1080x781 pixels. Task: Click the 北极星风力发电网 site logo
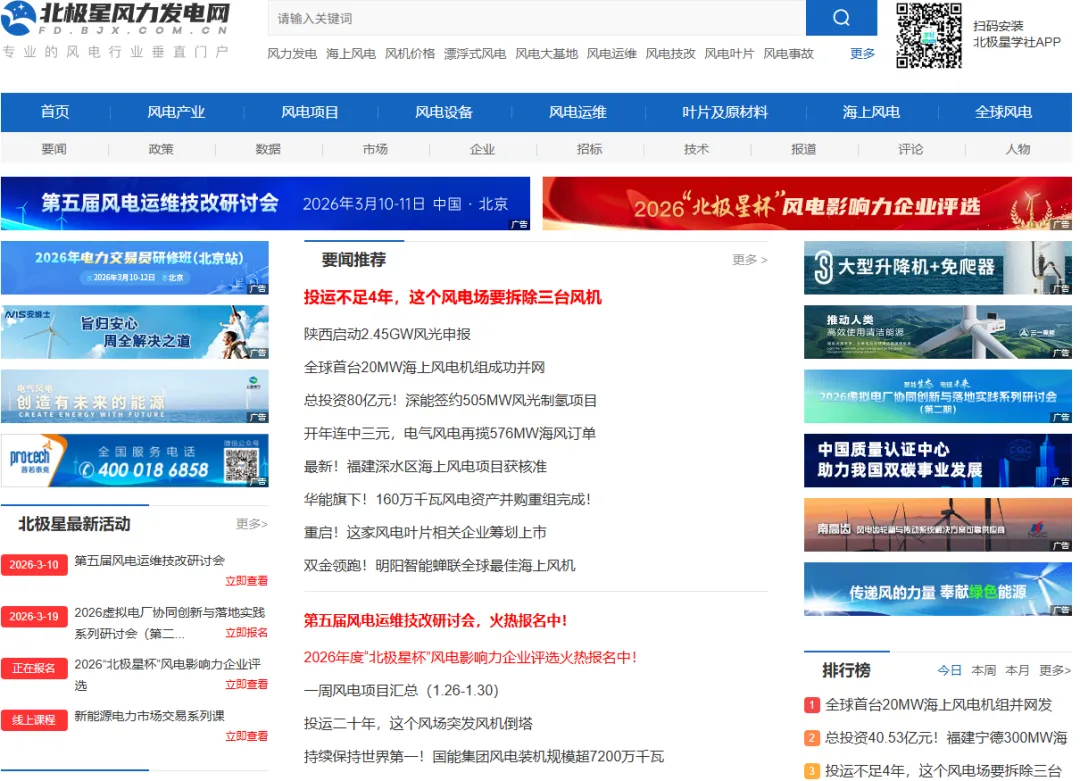[115, 19]
